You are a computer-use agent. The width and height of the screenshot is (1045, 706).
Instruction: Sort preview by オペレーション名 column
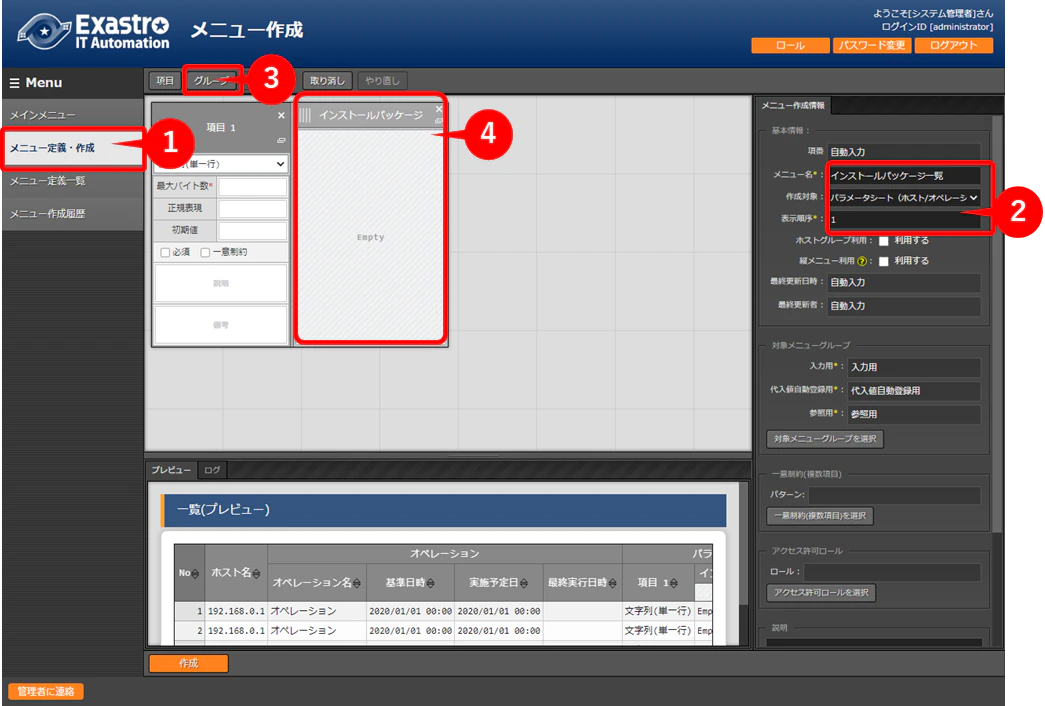tap(357, 583)
